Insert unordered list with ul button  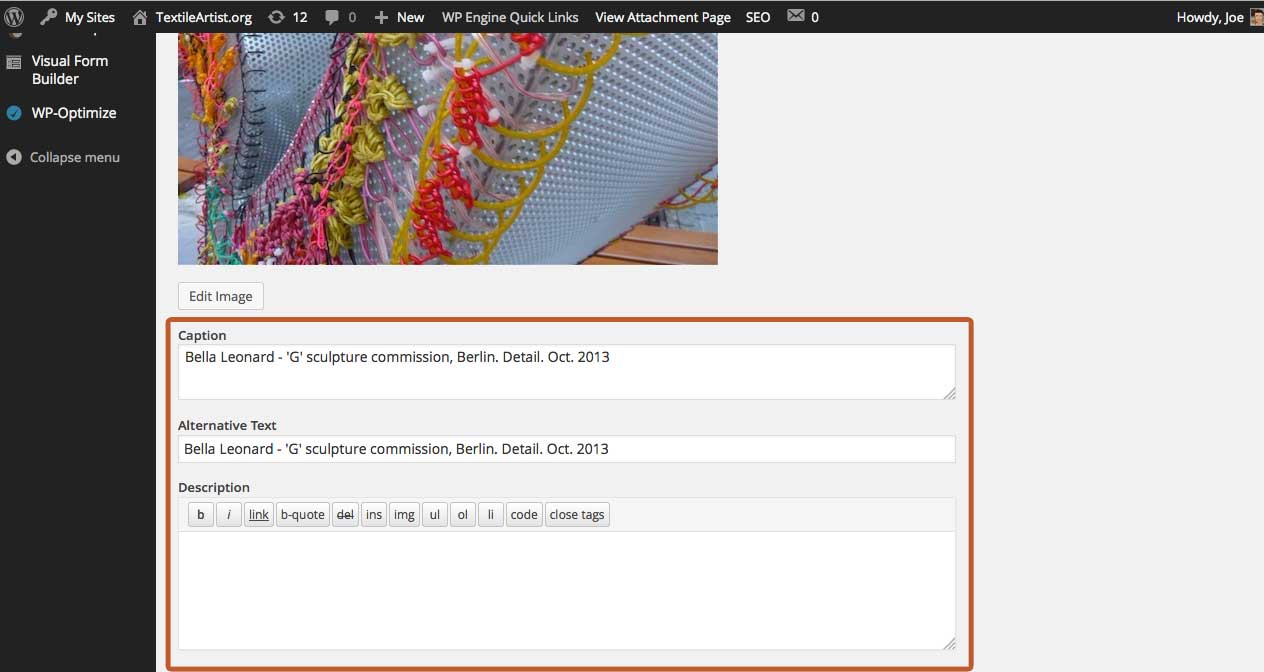(435, 515)
